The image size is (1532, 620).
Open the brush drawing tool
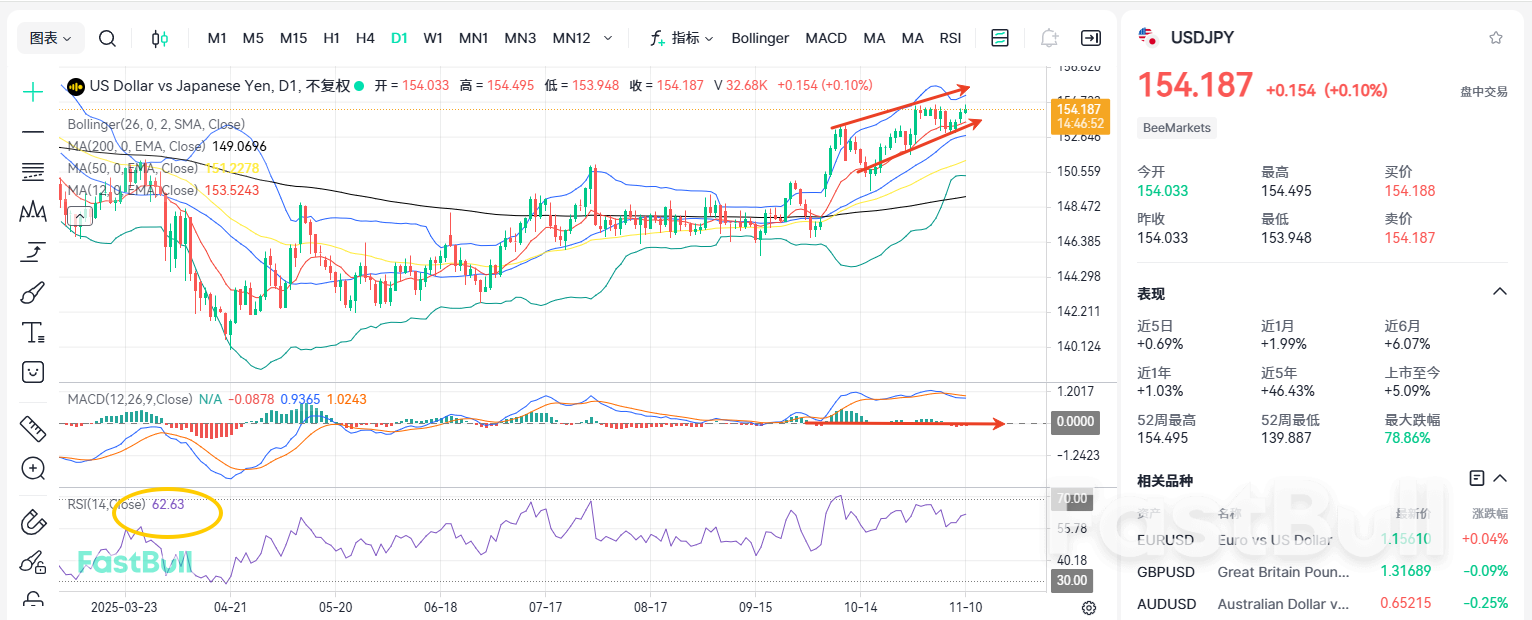point(32,292)
